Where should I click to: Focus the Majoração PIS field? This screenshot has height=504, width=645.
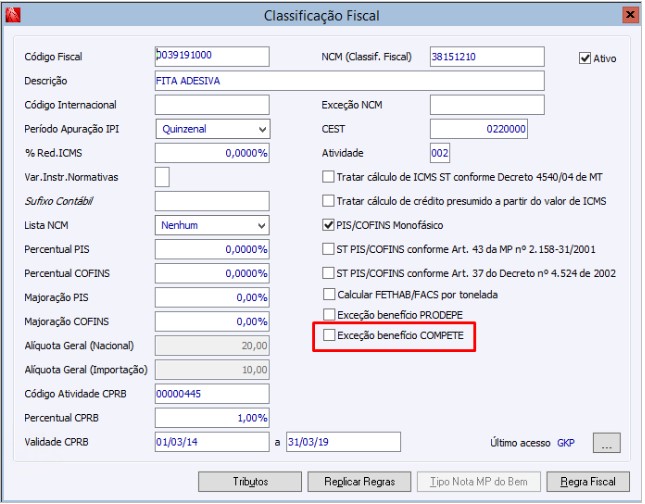[x=212, y=297]
